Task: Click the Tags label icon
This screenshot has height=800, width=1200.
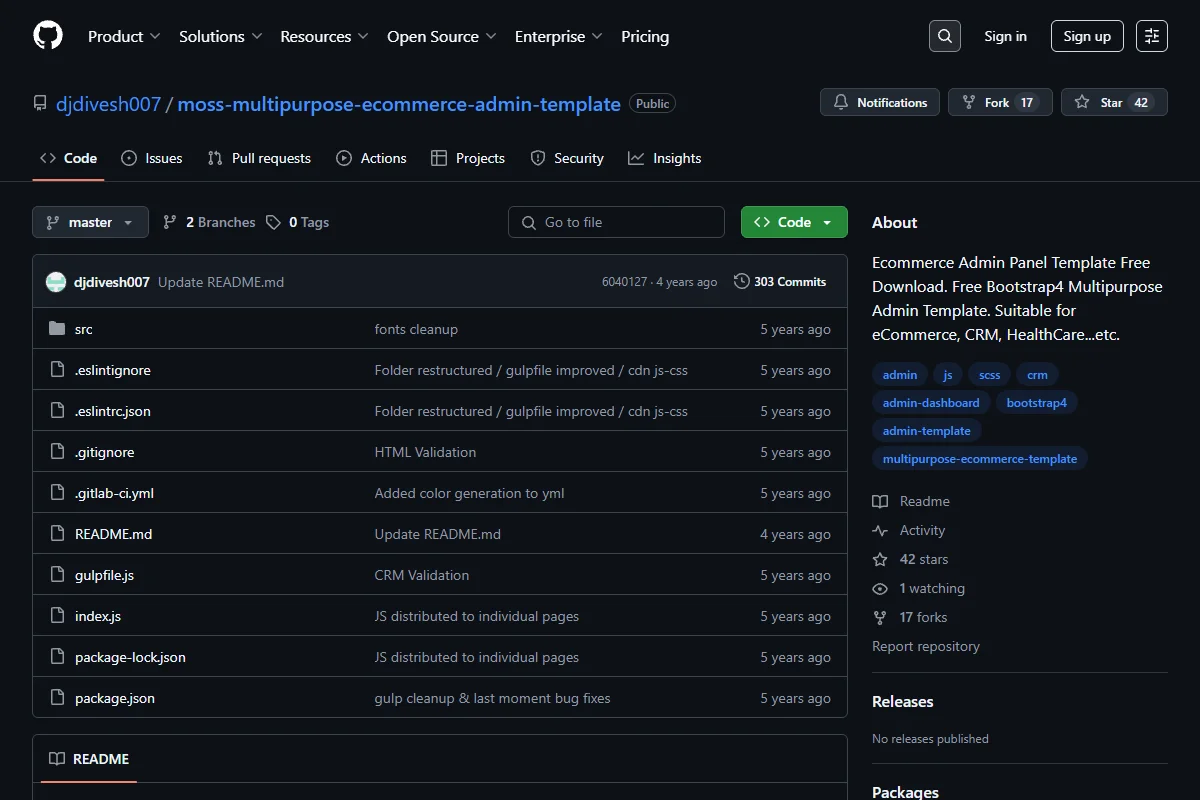Action: (273, 222)
